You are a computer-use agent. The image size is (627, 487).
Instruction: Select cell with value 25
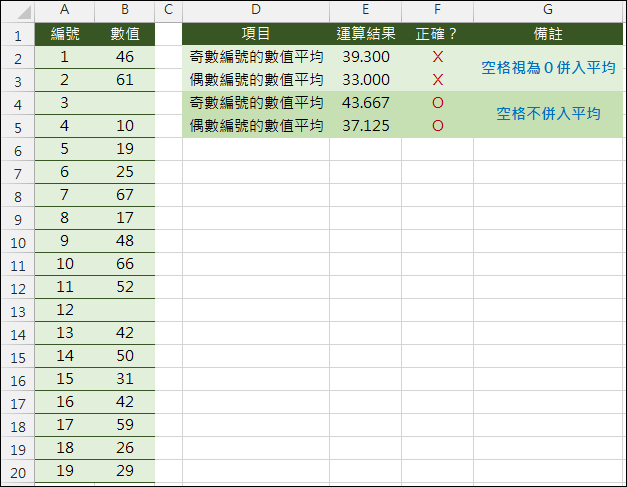[x=125, y=172]
